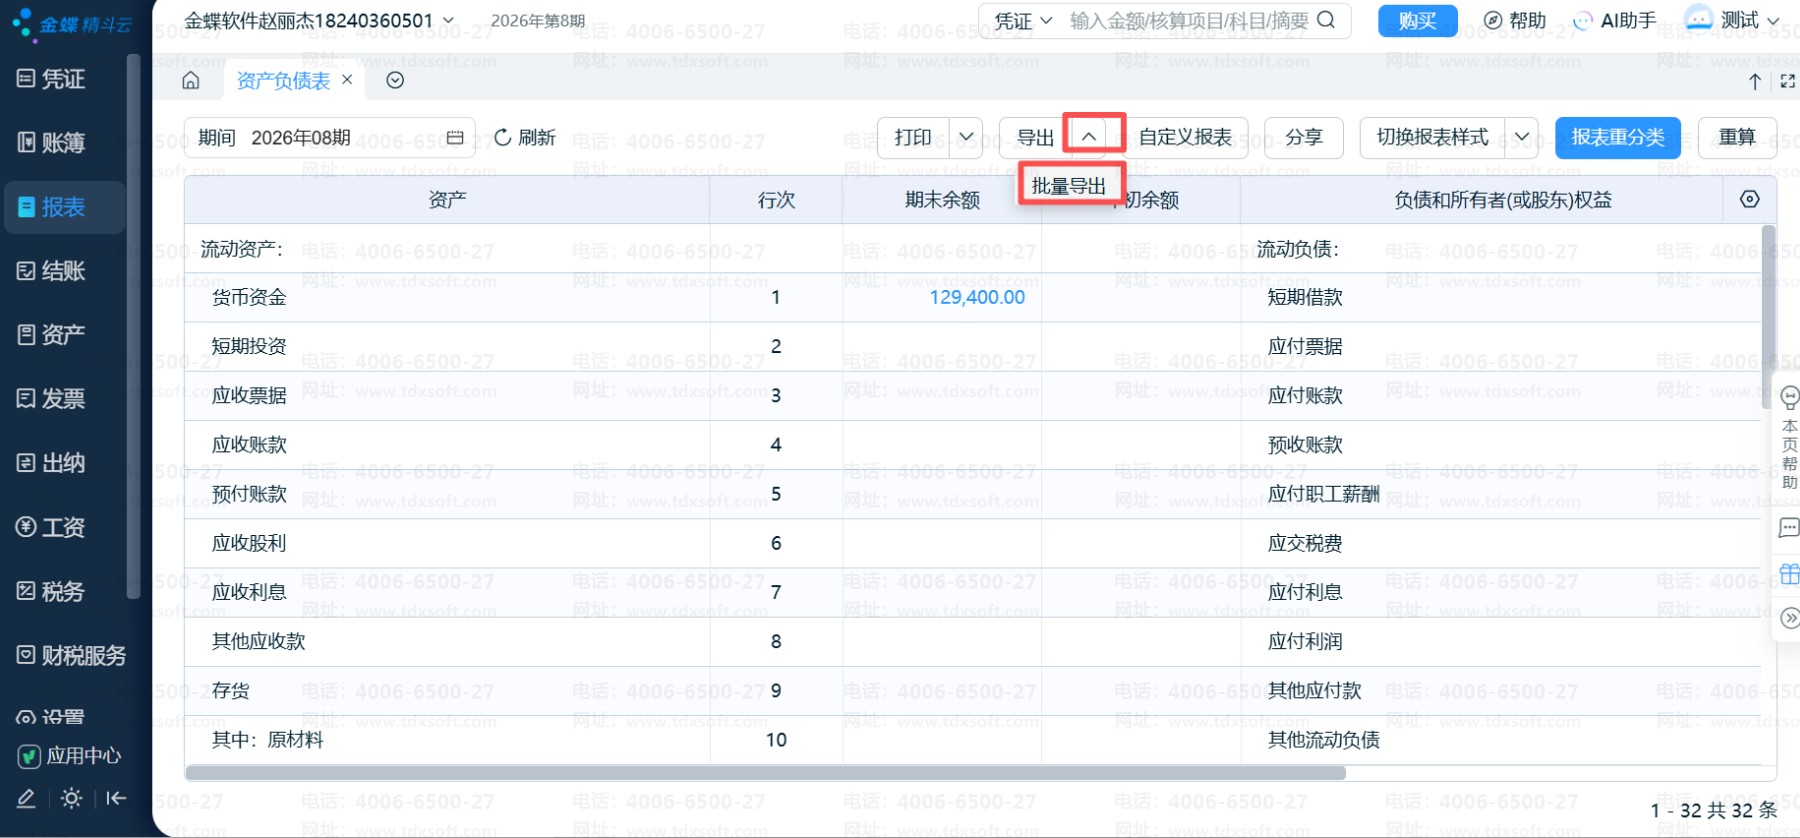Switch to the 资产负债表 tab

(x=283, y=80)
